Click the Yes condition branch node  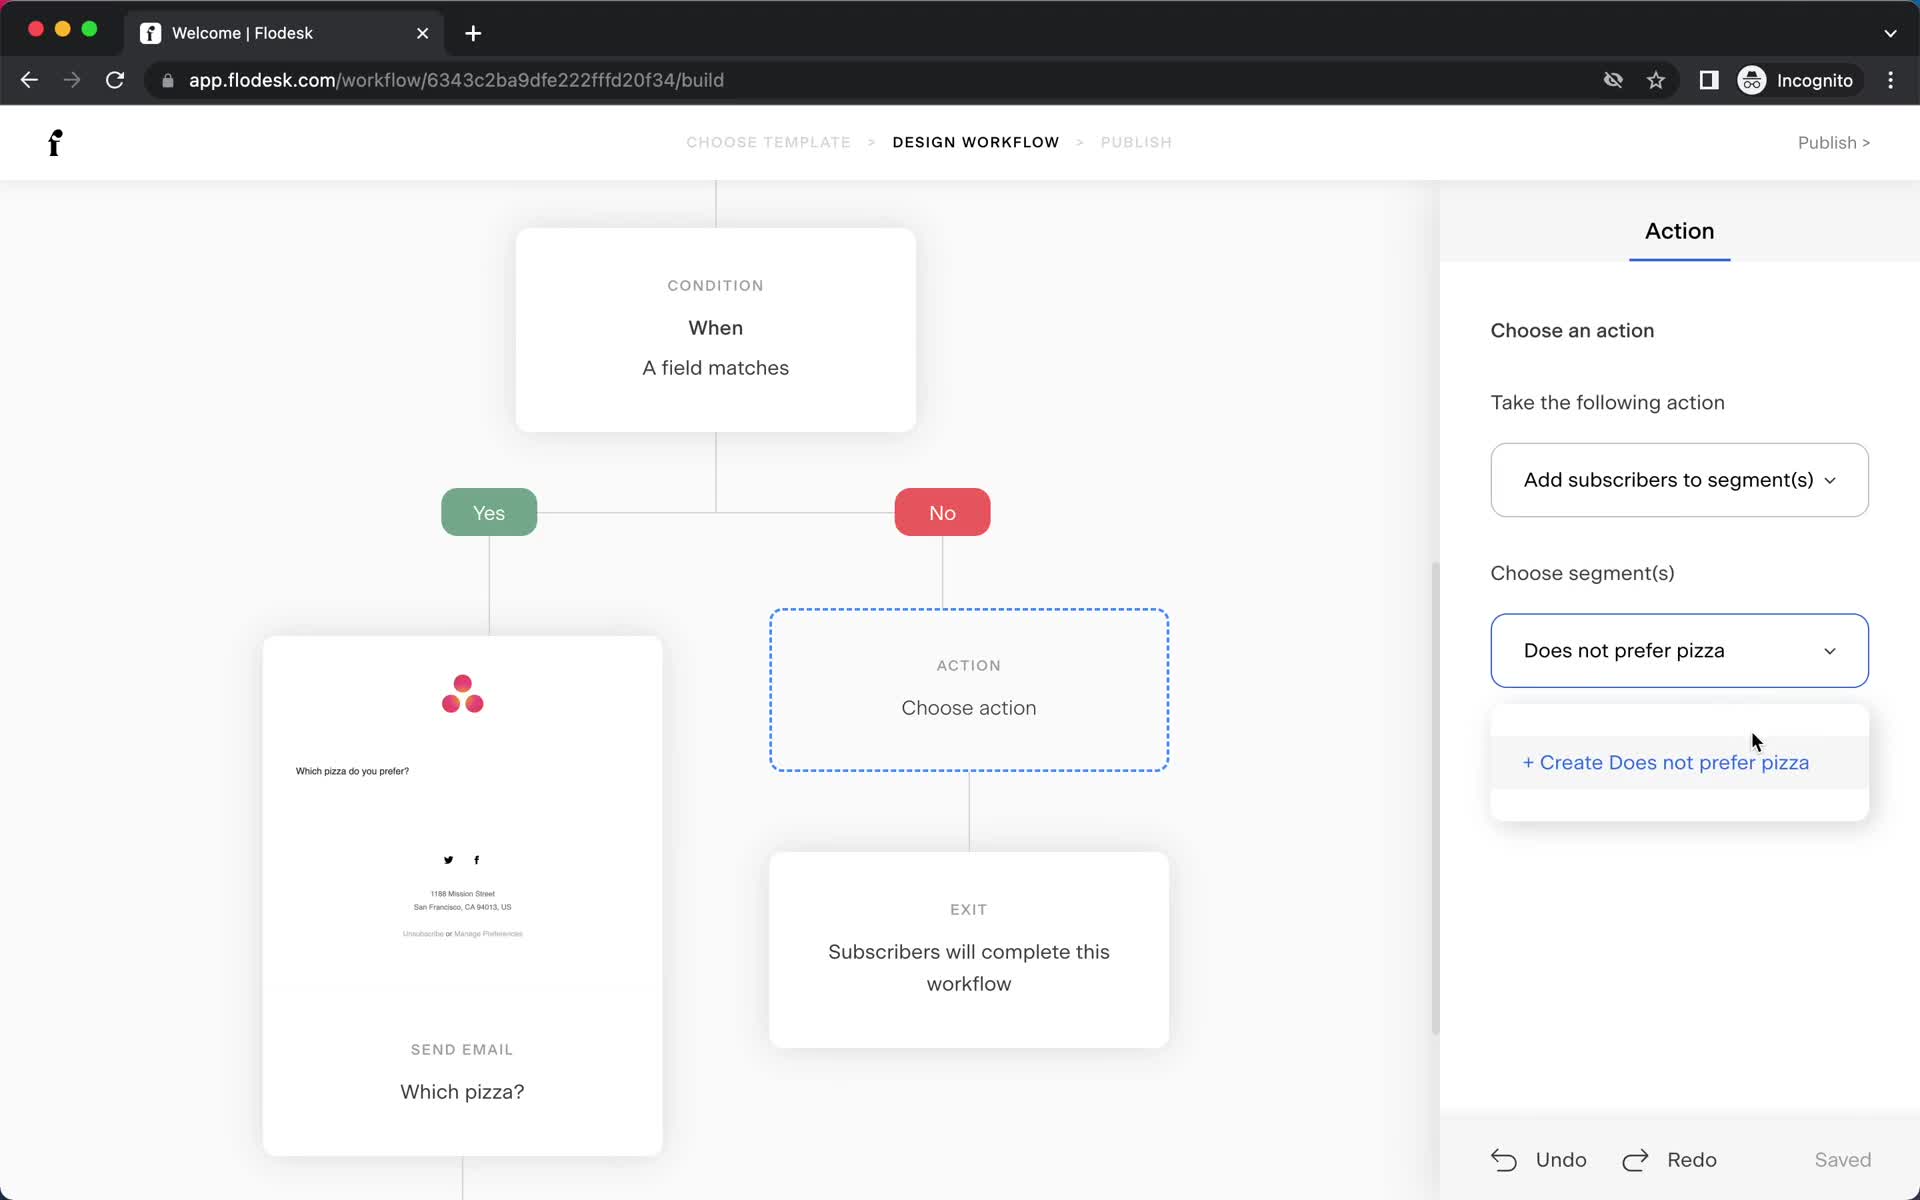[488, 512]
